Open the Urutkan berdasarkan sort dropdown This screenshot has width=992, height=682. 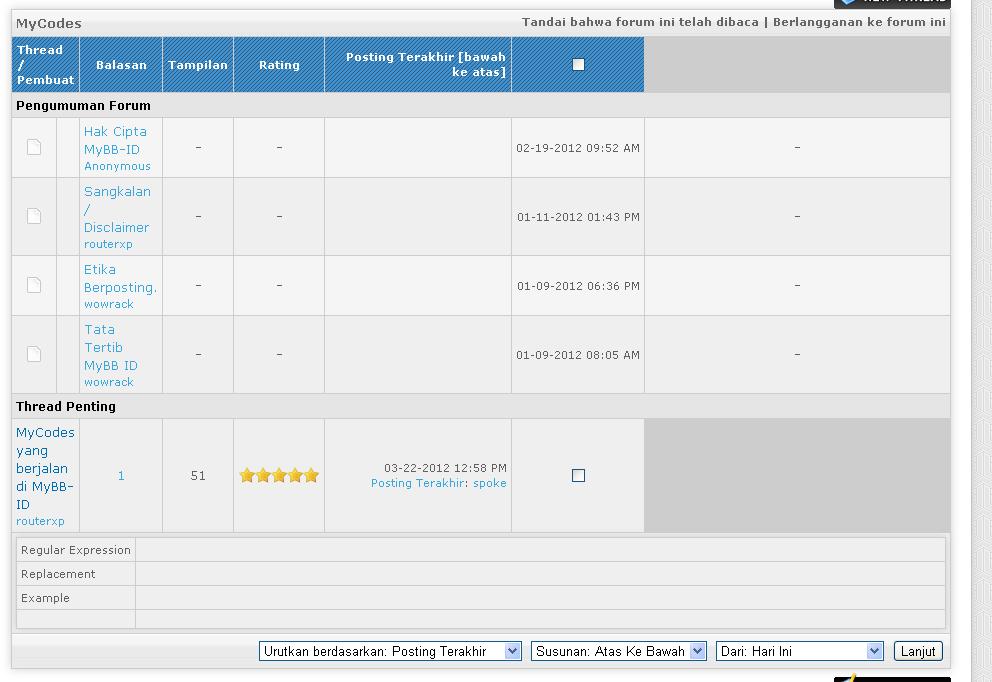[390, 651]
